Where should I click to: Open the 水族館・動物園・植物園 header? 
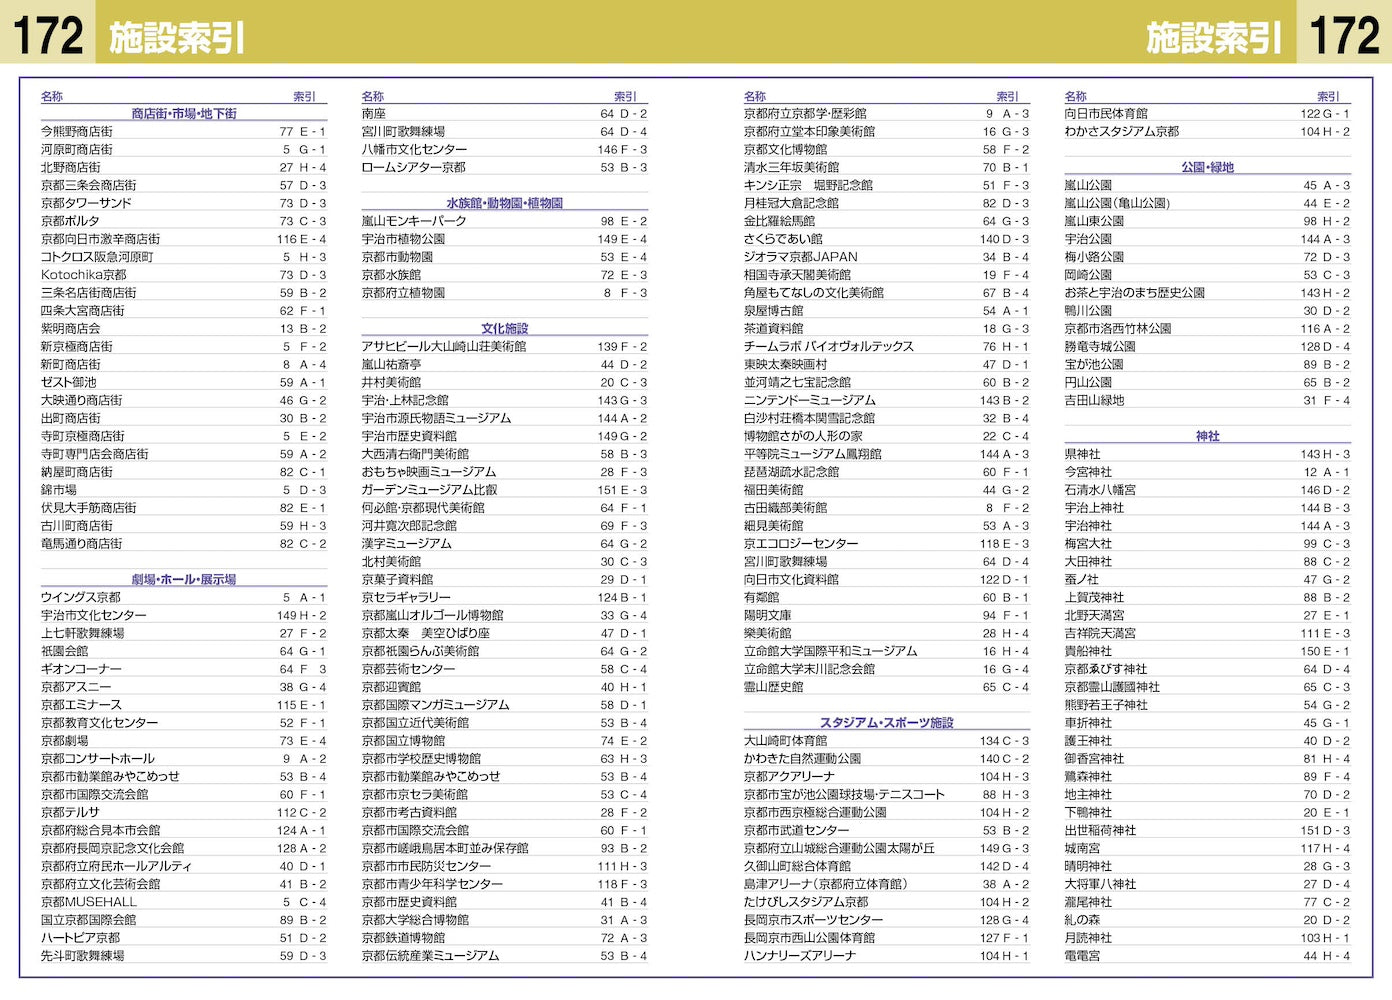(x=505, y=202)
